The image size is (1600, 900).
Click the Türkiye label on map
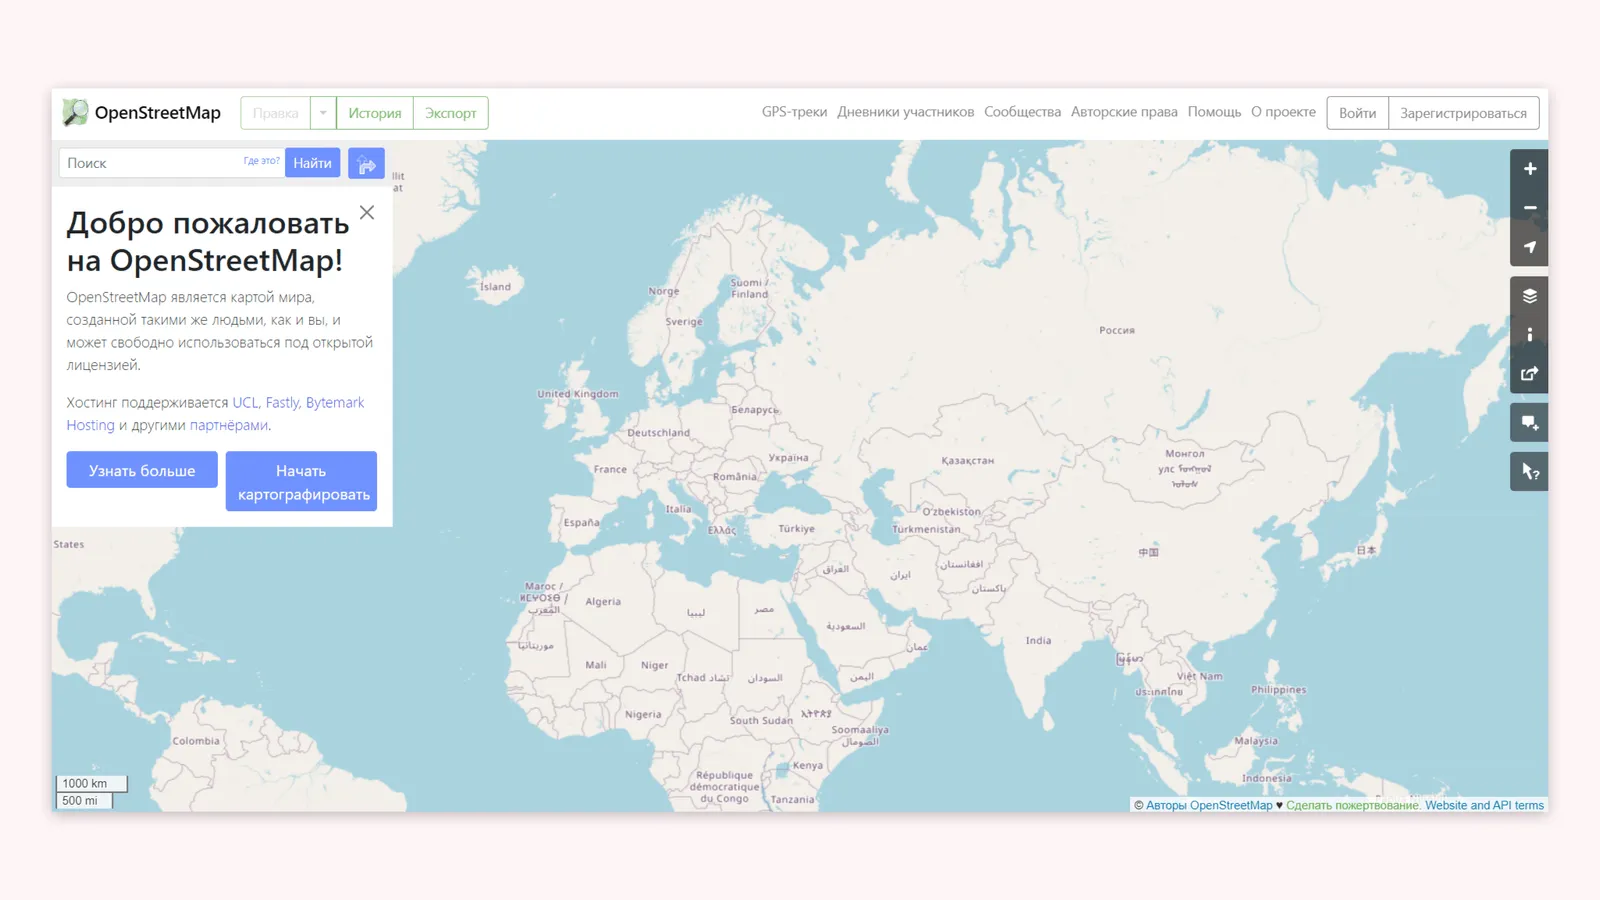pyautogui.click(x=796, y=529)
